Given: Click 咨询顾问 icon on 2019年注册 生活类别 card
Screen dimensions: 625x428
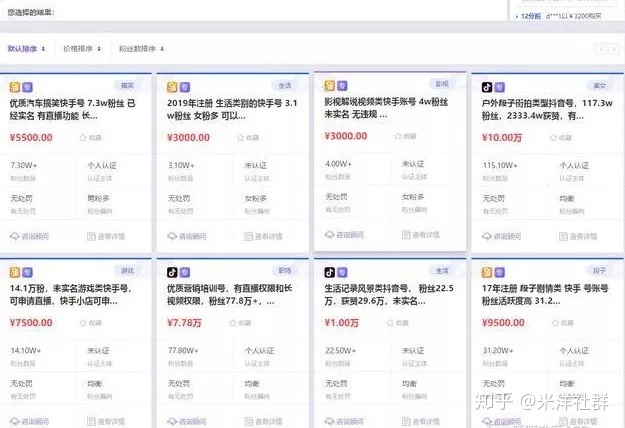Looking at the screenshot, I should (172, 236).
